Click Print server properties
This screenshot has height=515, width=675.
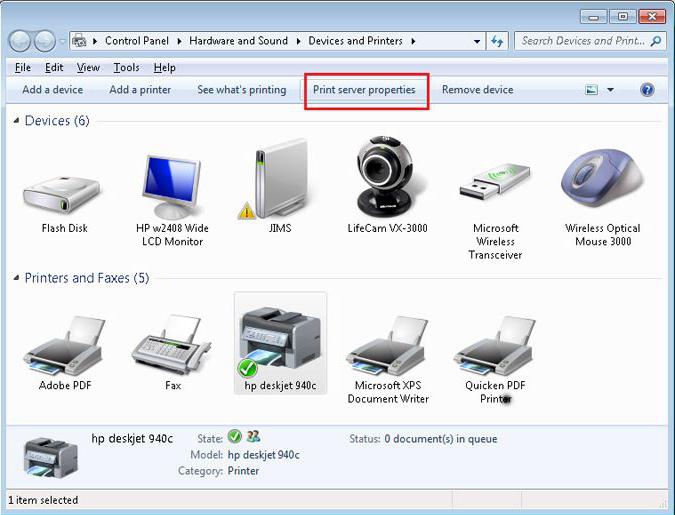(364, 90)
